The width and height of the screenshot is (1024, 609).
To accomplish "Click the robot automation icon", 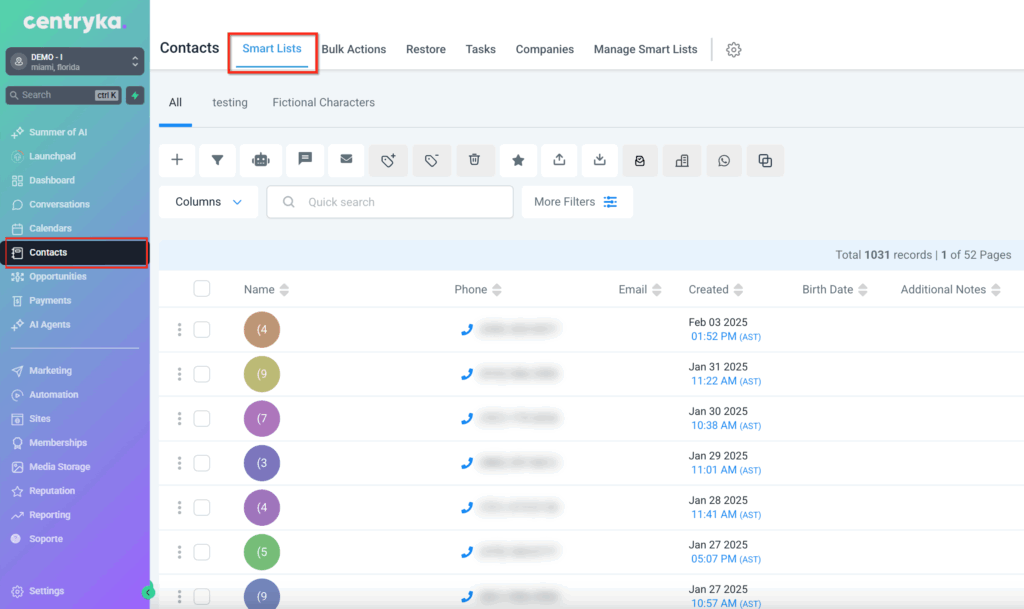I will point(261,160).
